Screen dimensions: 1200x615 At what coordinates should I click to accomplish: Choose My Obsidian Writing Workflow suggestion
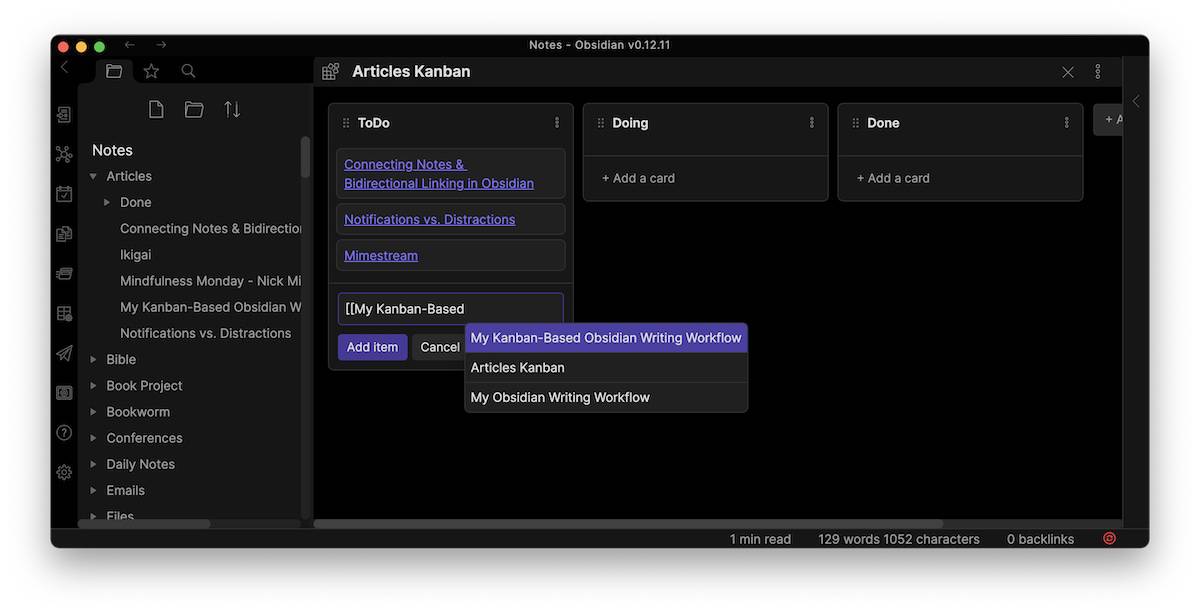tap(606, 397)
